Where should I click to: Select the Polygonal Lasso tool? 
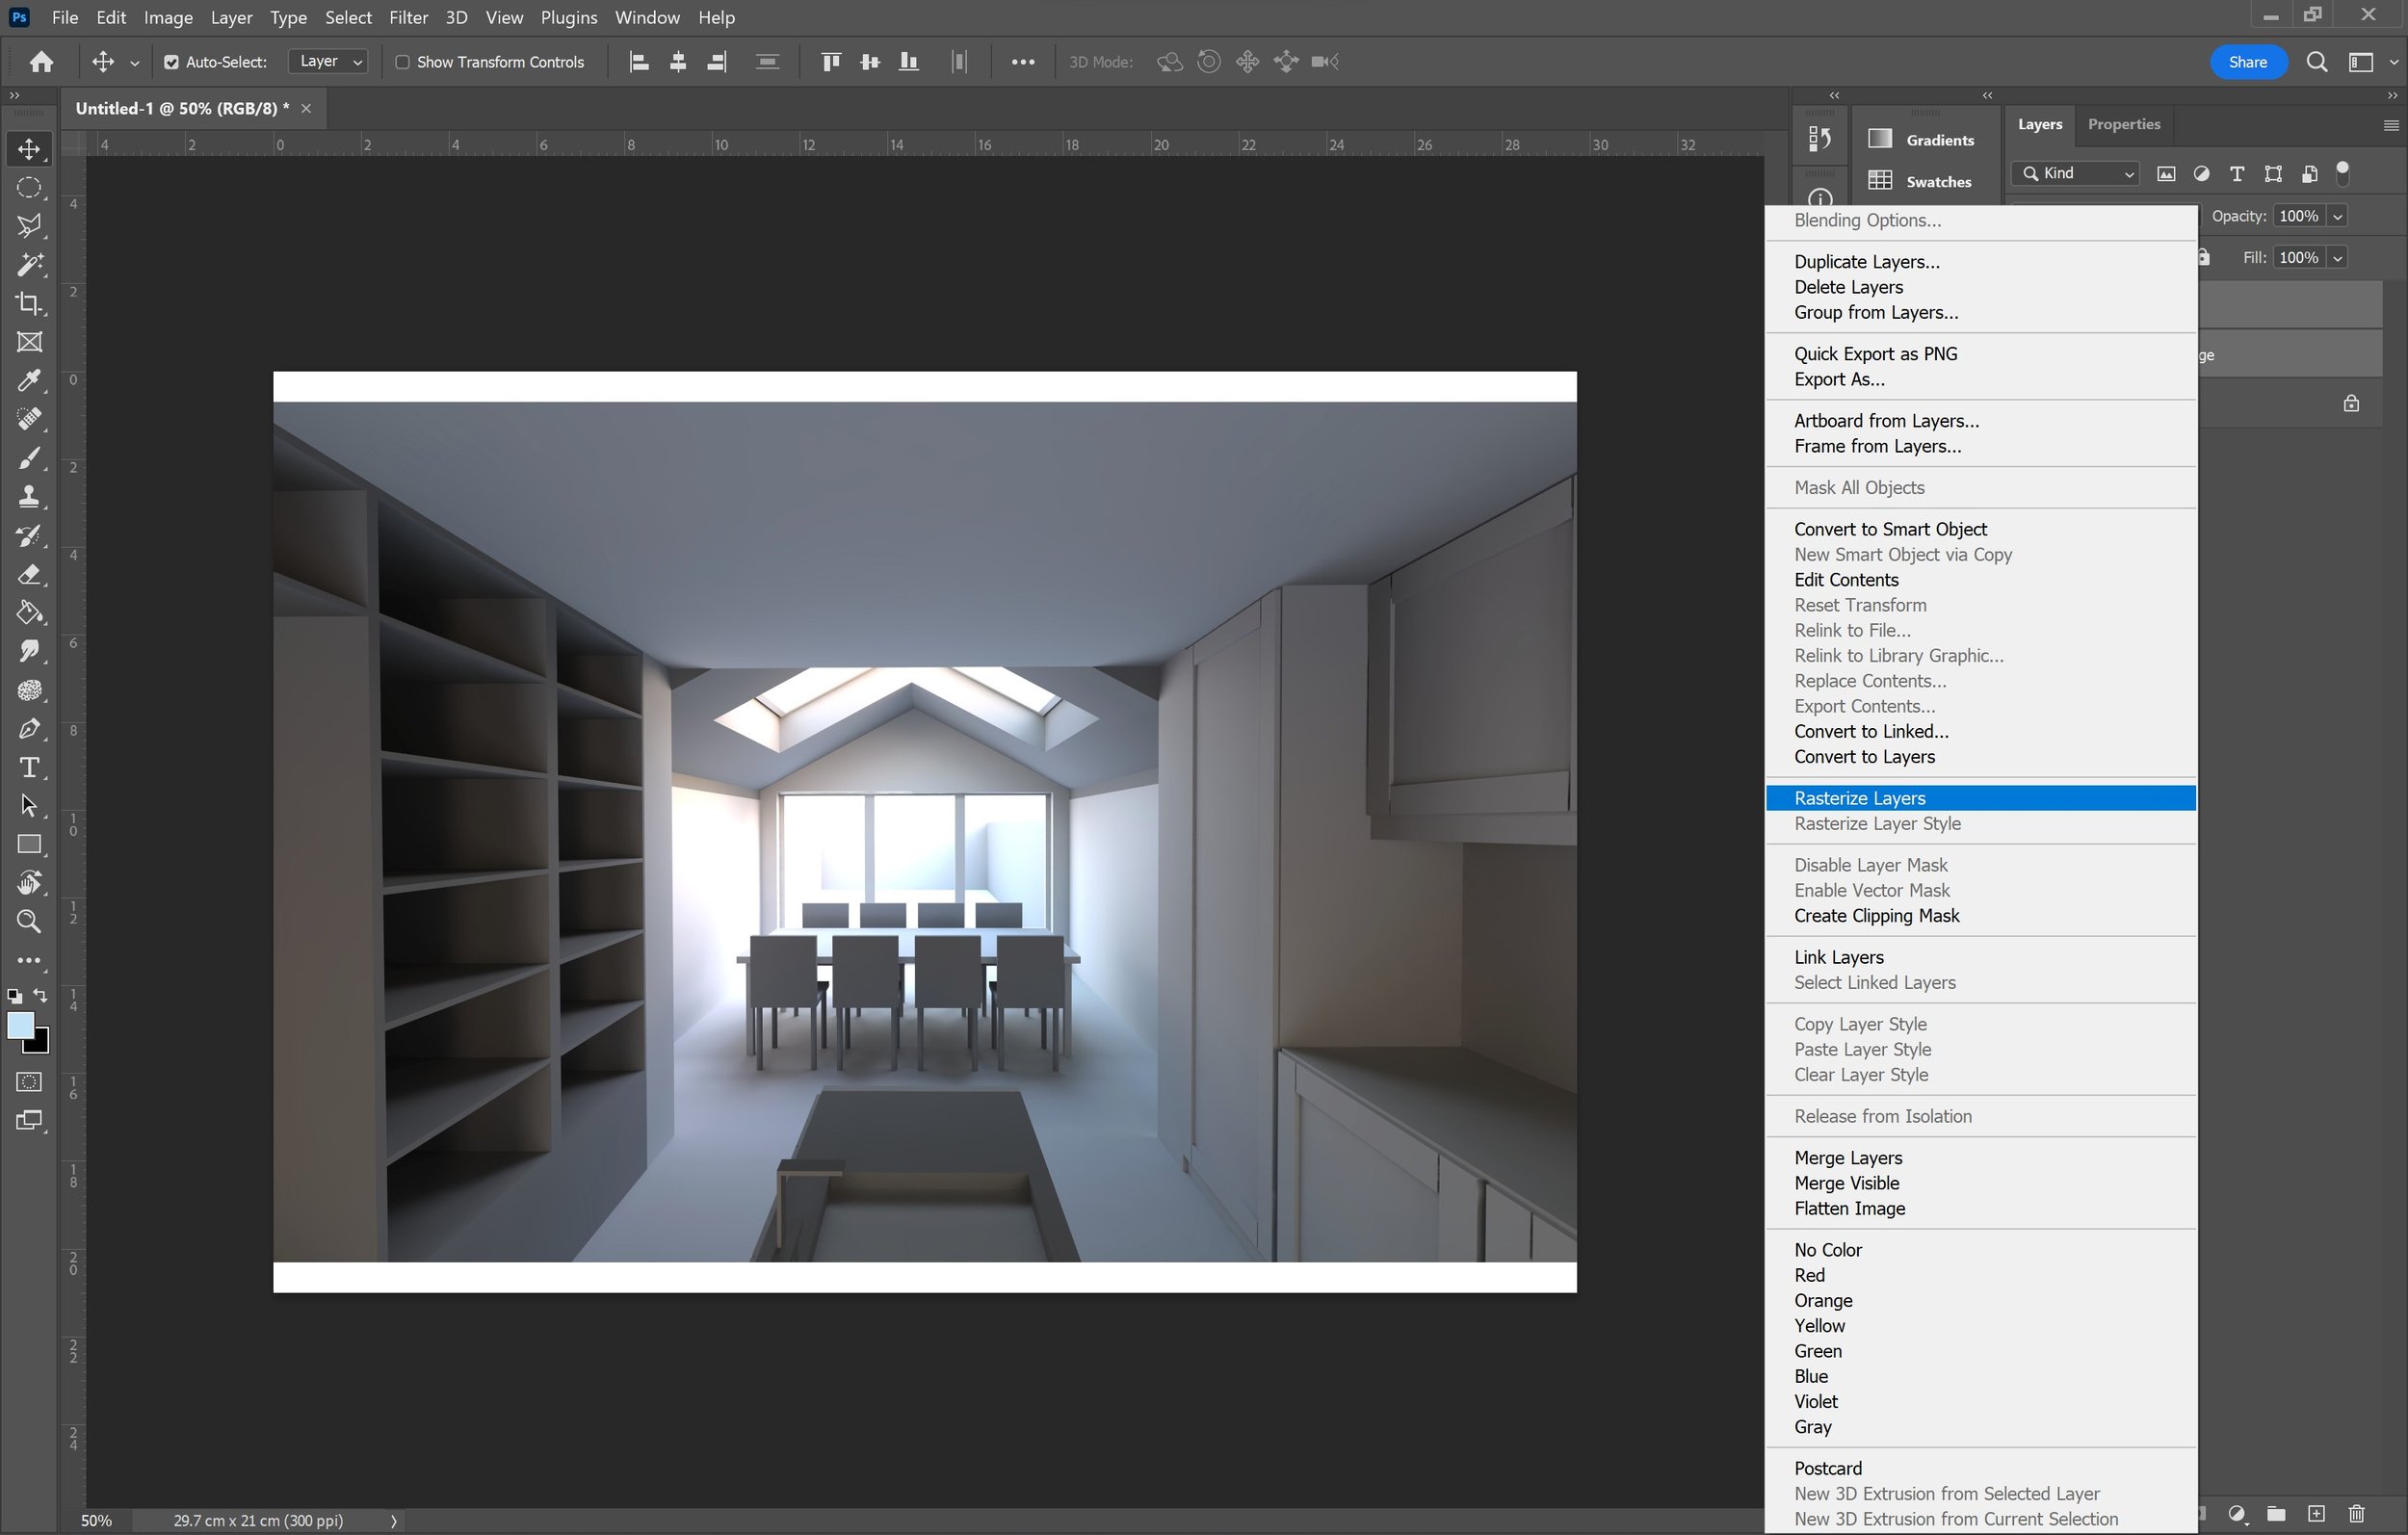click(x=29, y=226)
